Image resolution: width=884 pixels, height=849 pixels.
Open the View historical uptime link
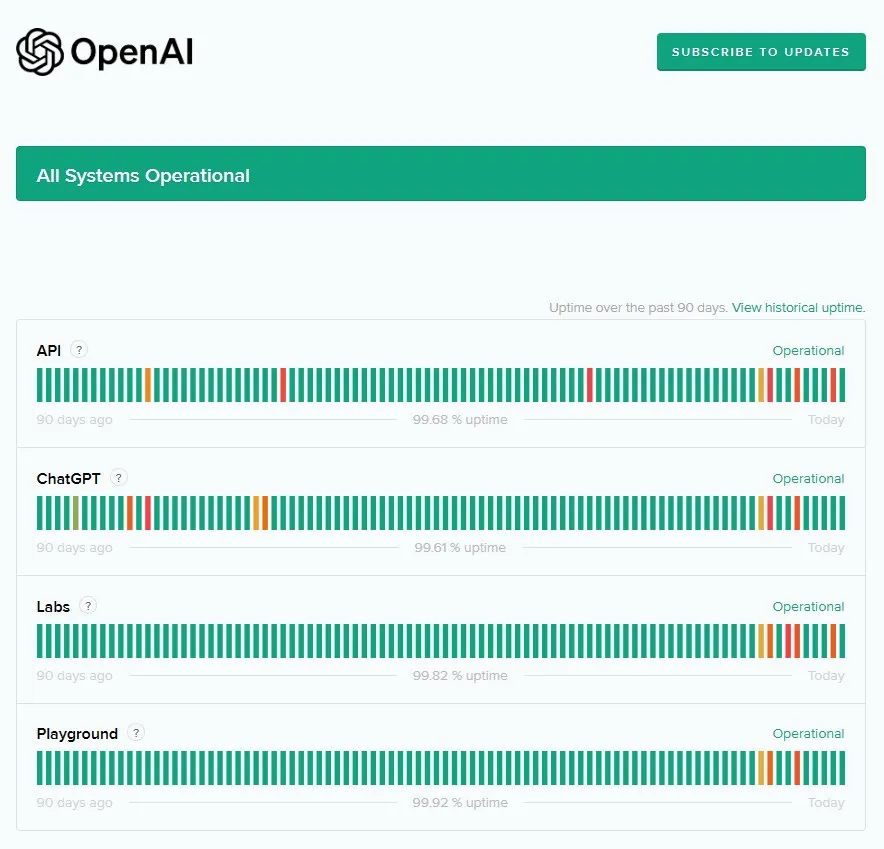click(x=798, y=308)
